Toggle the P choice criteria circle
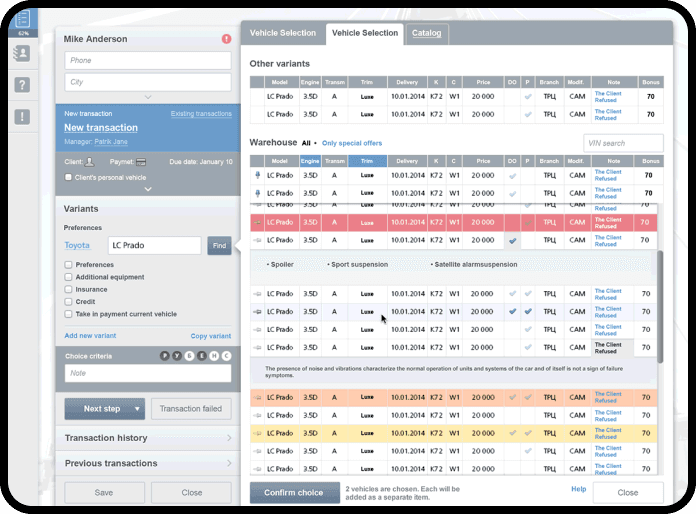The width and height of the screenshot is (696, 514). (165, 356)
